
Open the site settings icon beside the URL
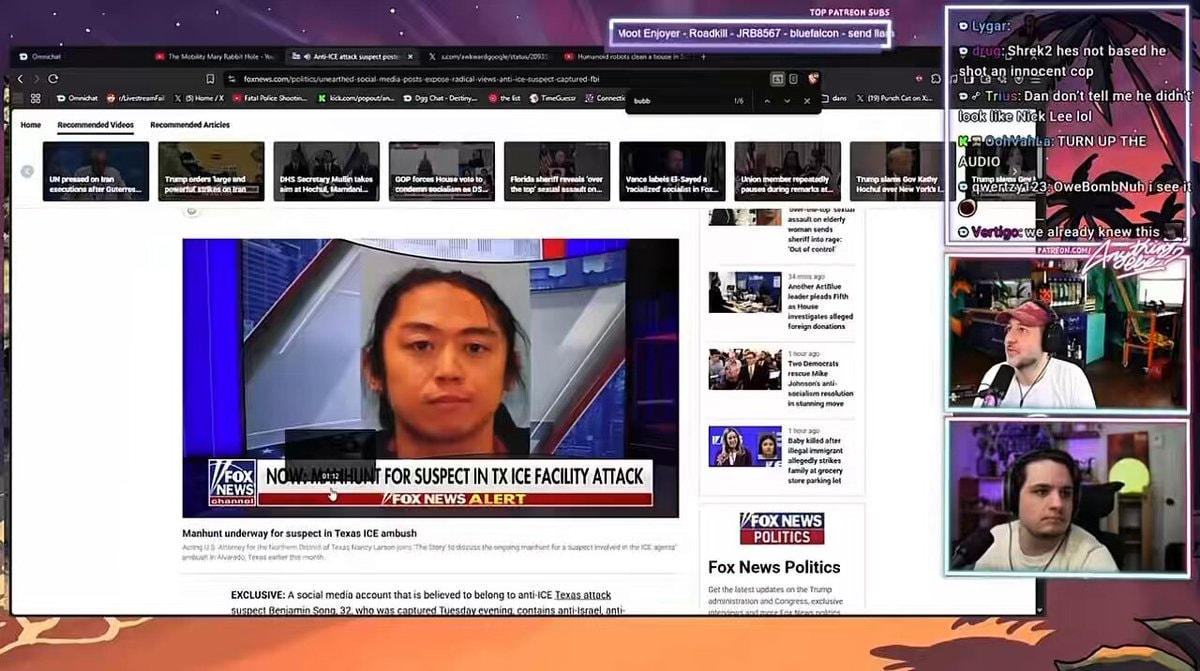(x=232, y=79)
